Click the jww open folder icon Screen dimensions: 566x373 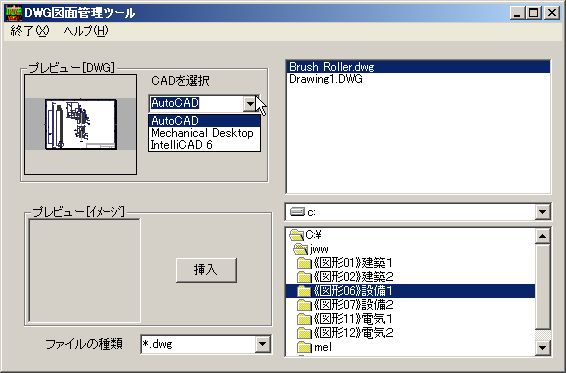(x=301, y=249)
